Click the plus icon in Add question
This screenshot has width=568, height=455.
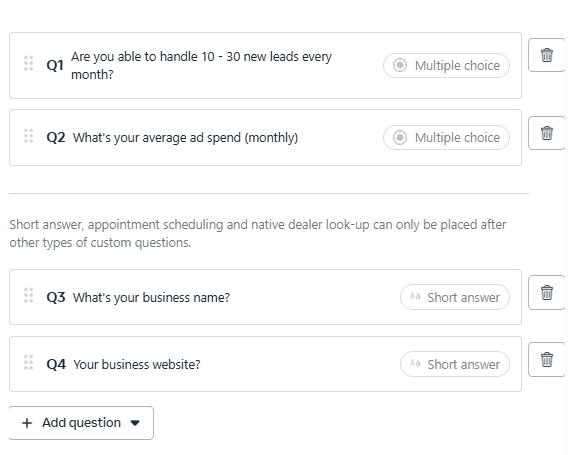point(27,423)
